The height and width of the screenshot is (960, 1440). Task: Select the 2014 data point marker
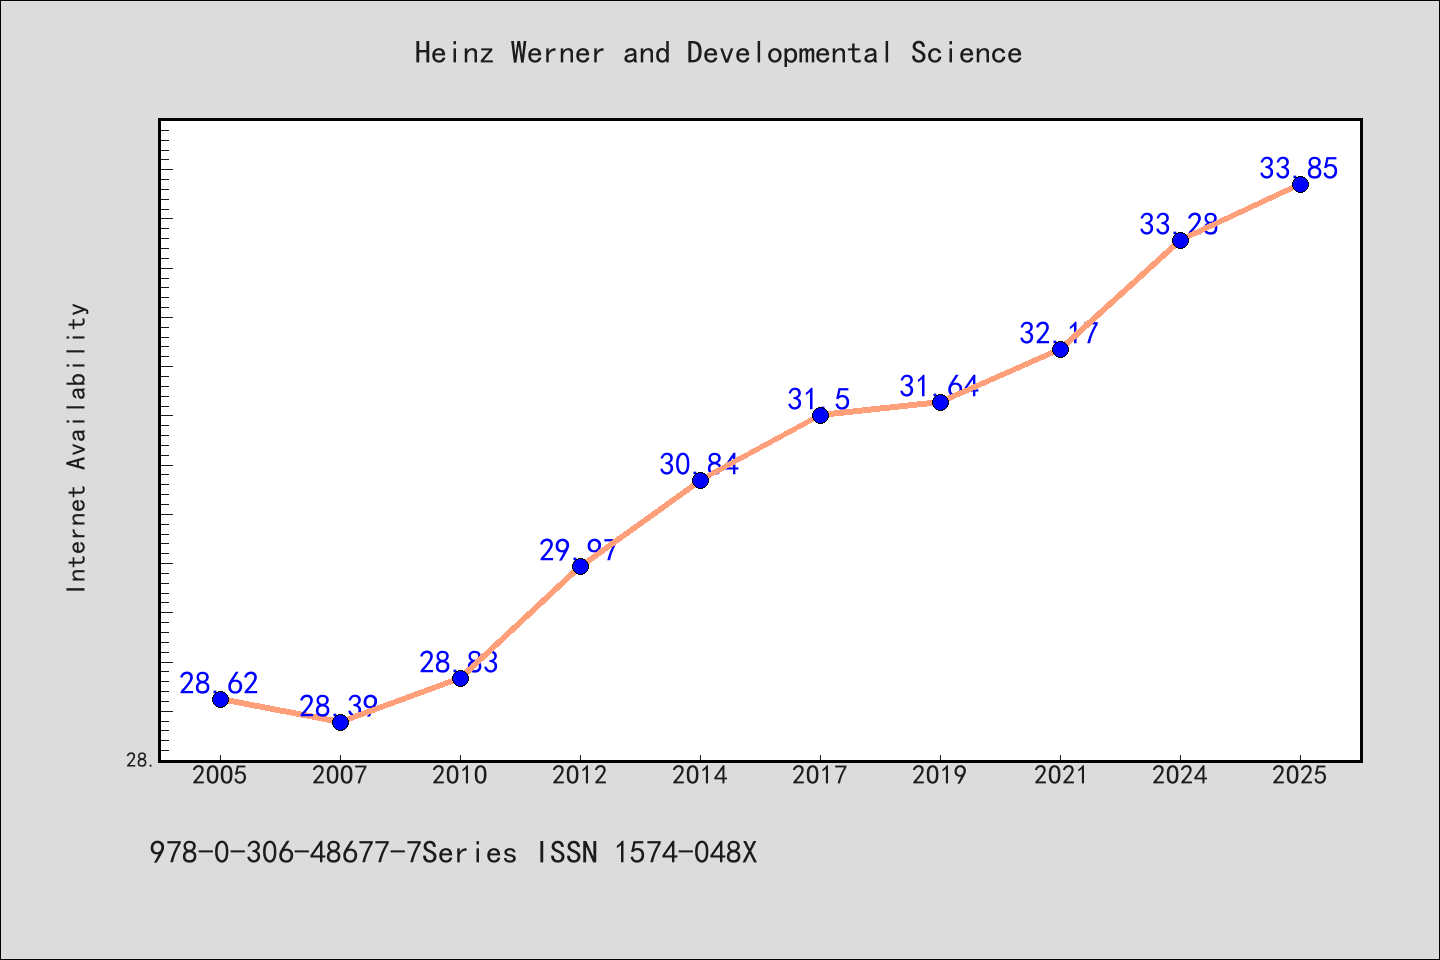tap(700, 480)
